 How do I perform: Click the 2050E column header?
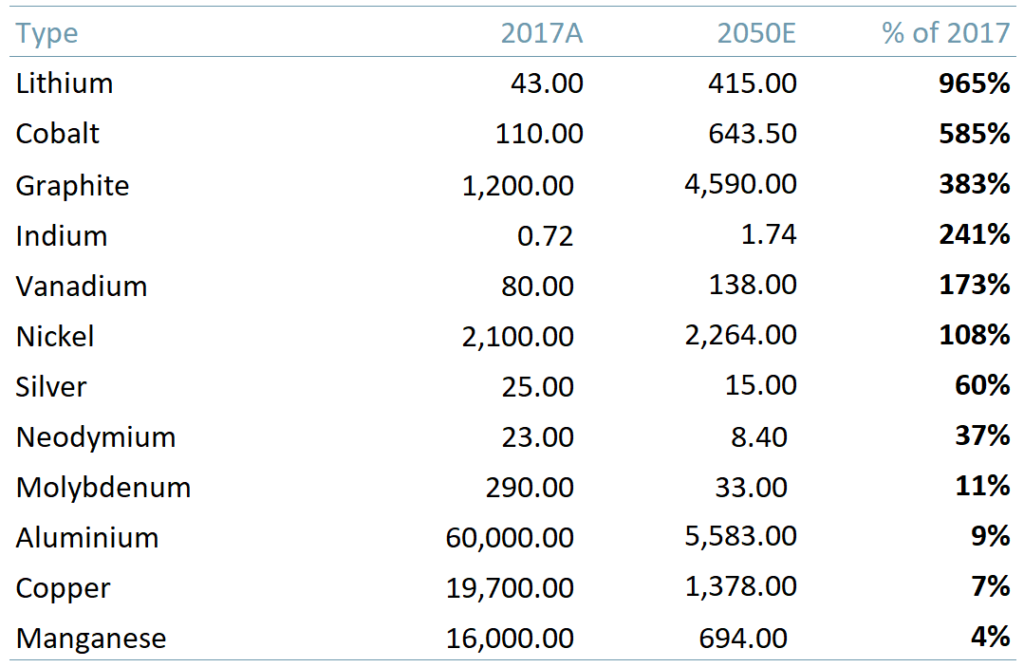pyautogui.click(x=756, y=33)
